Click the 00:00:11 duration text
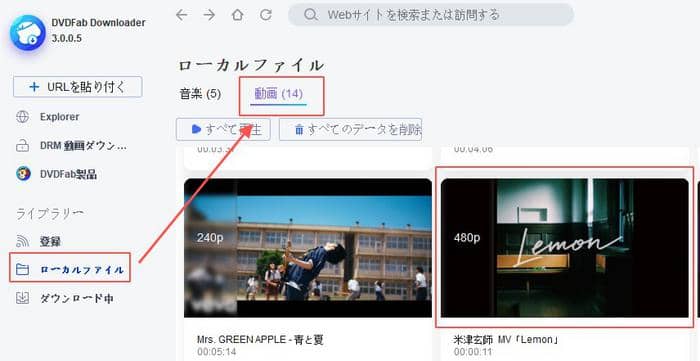 click(473, 352)
